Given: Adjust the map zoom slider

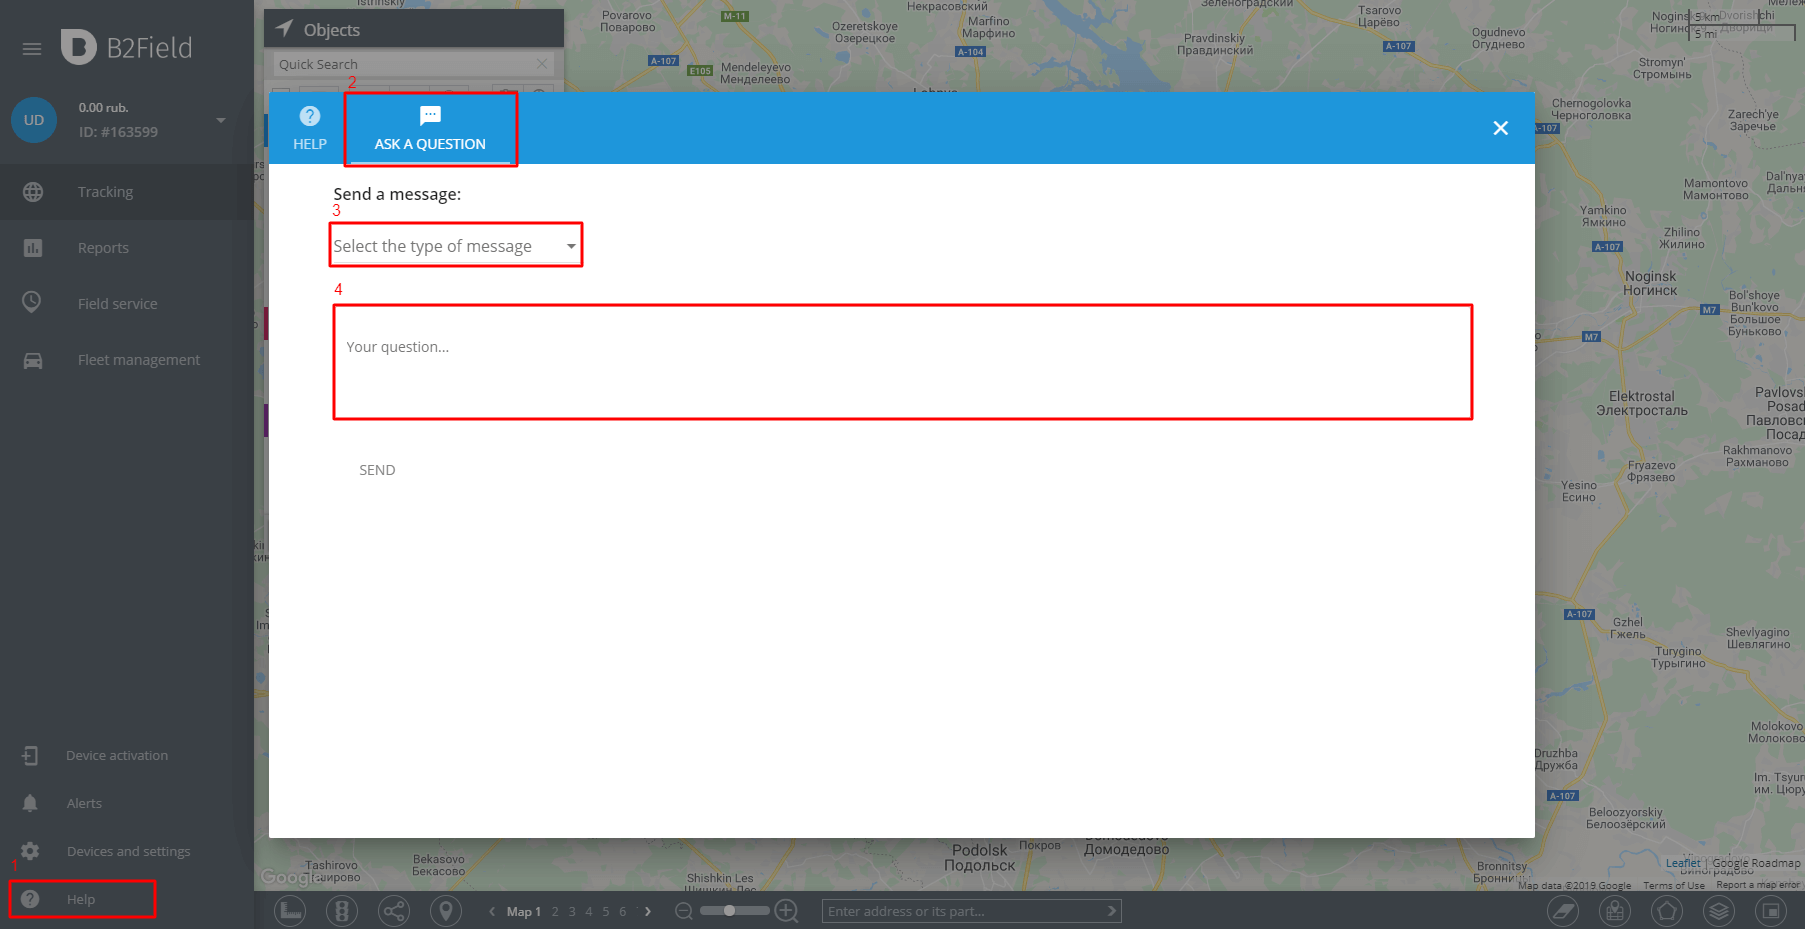Looking at the screenshot, I should click(x=734, y=911).
